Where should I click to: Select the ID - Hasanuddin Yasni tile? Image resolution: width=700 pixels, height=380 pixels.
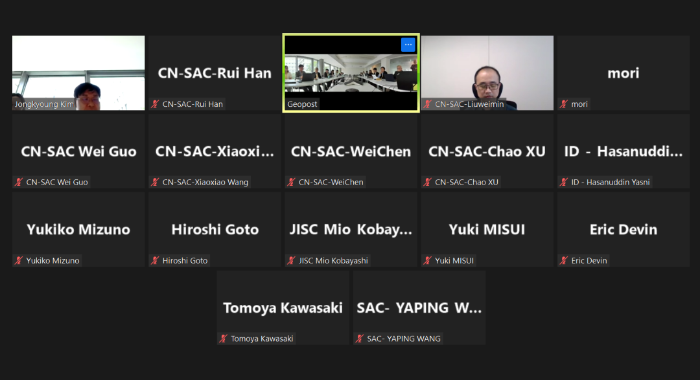click(x=624, y=151)
